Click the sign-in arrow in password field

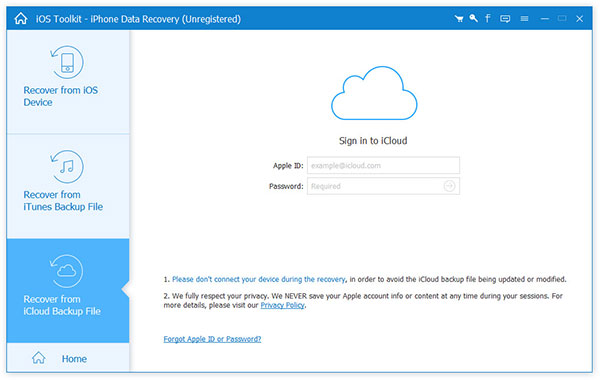(x=449, y=186)
